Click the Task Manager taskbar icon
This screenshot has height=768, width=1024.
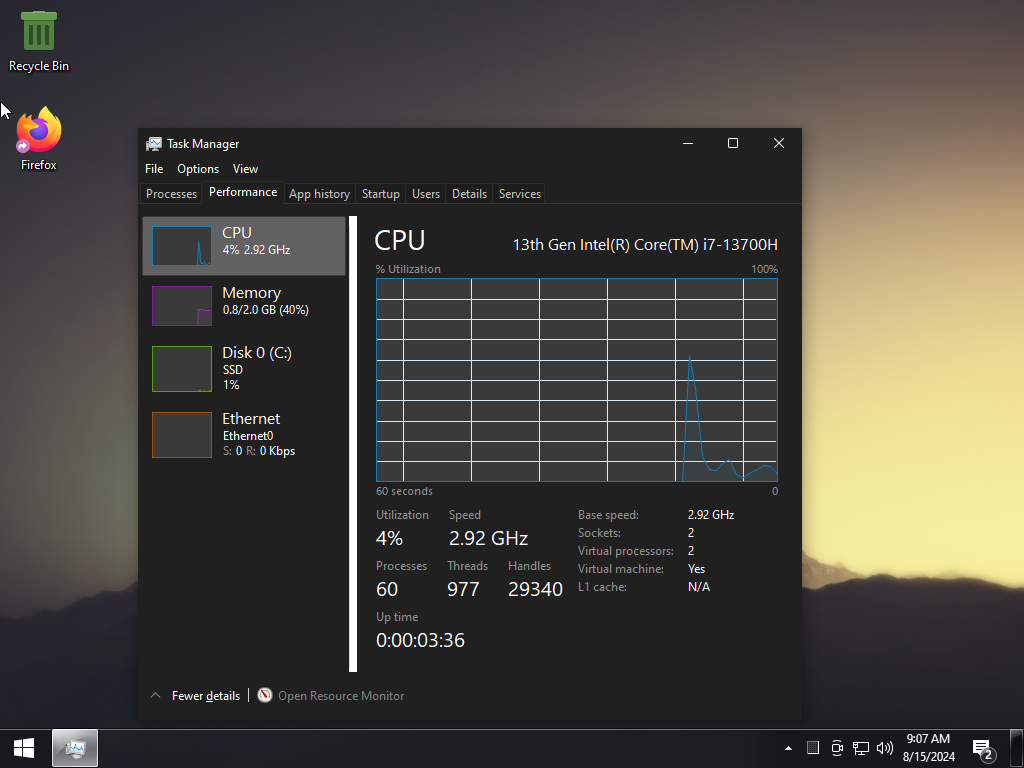coord(75,748)
